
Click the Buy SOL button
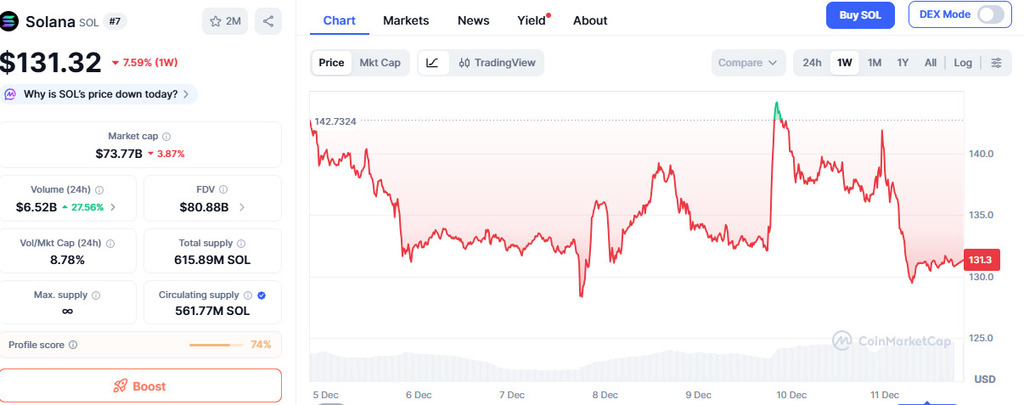pos(860,15)
